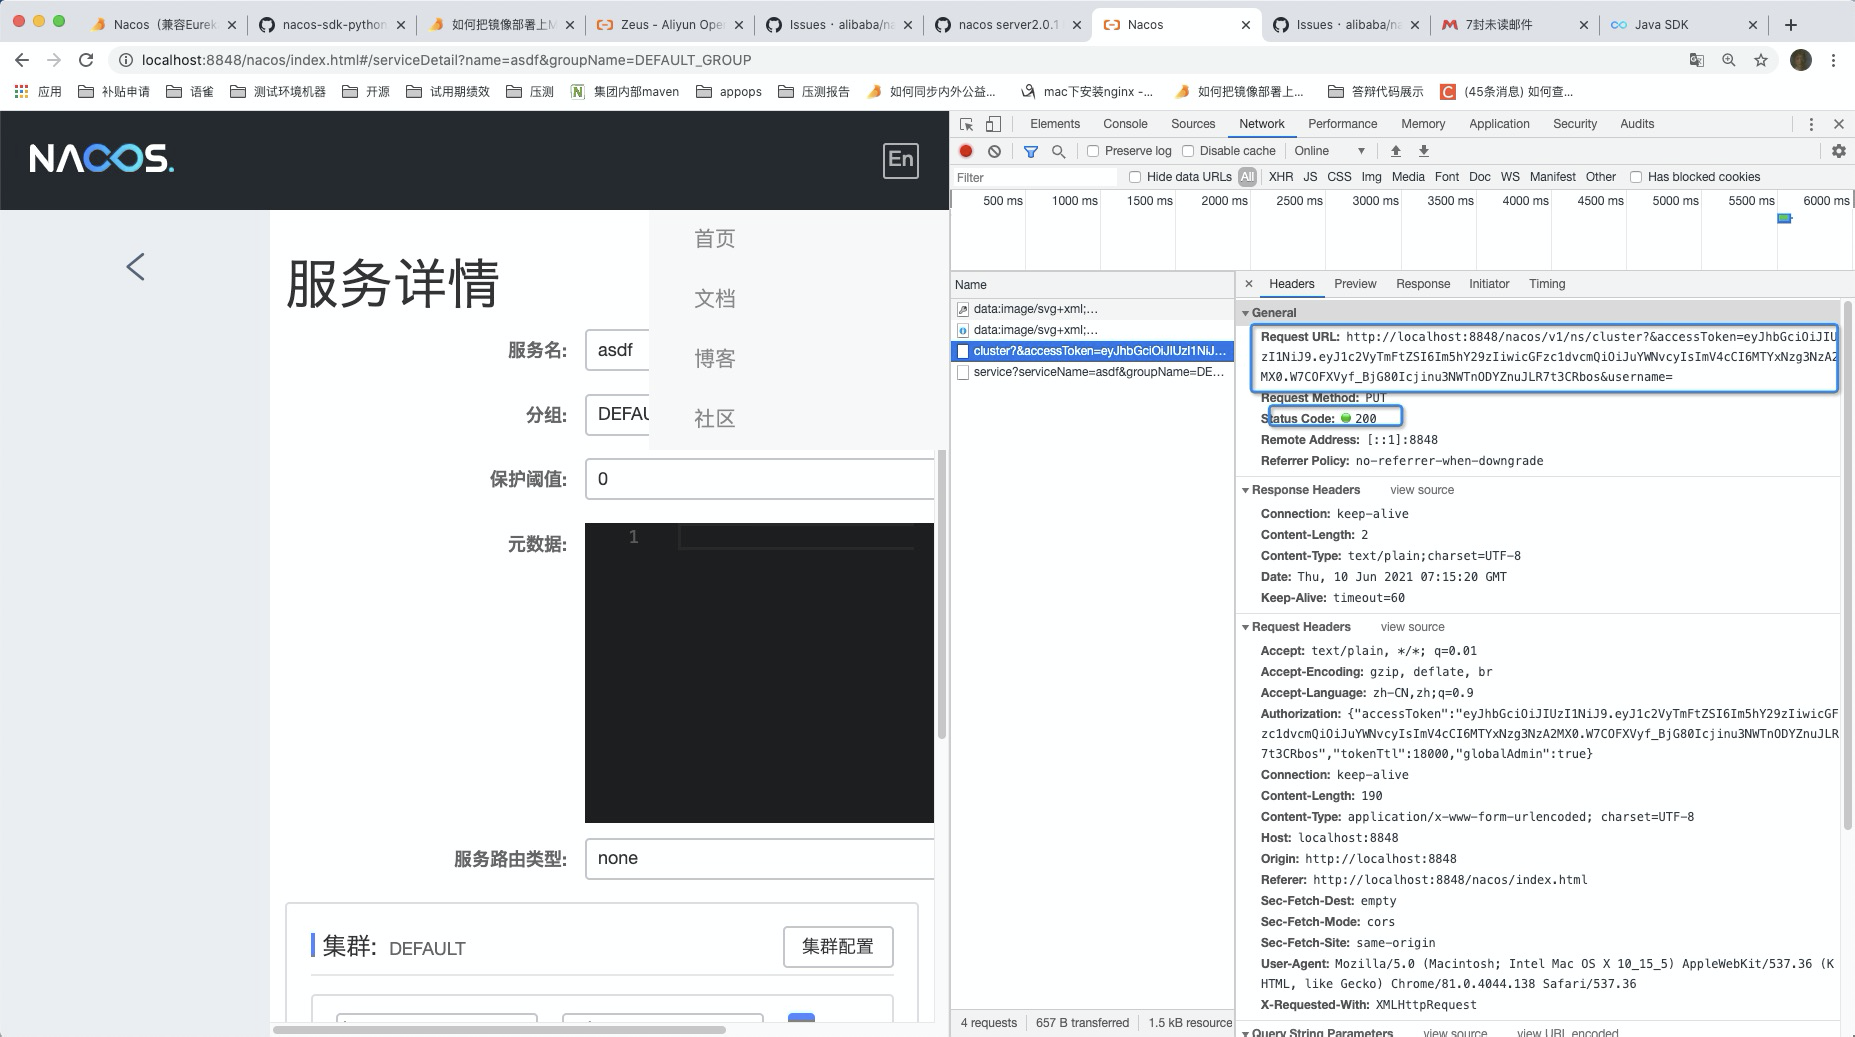
Task: Check Has blocked cookies filter
Action: click(1636, 177)
